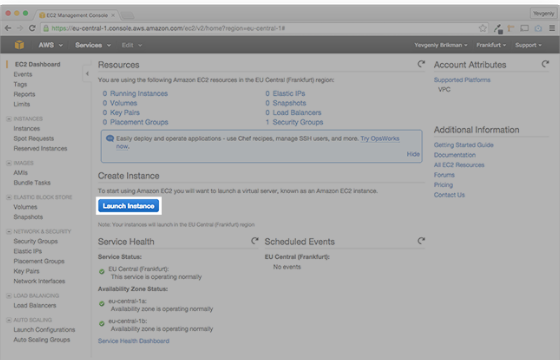Open Launch Configurations in sidebar
The image size is (560, 360).
[44, 330]
